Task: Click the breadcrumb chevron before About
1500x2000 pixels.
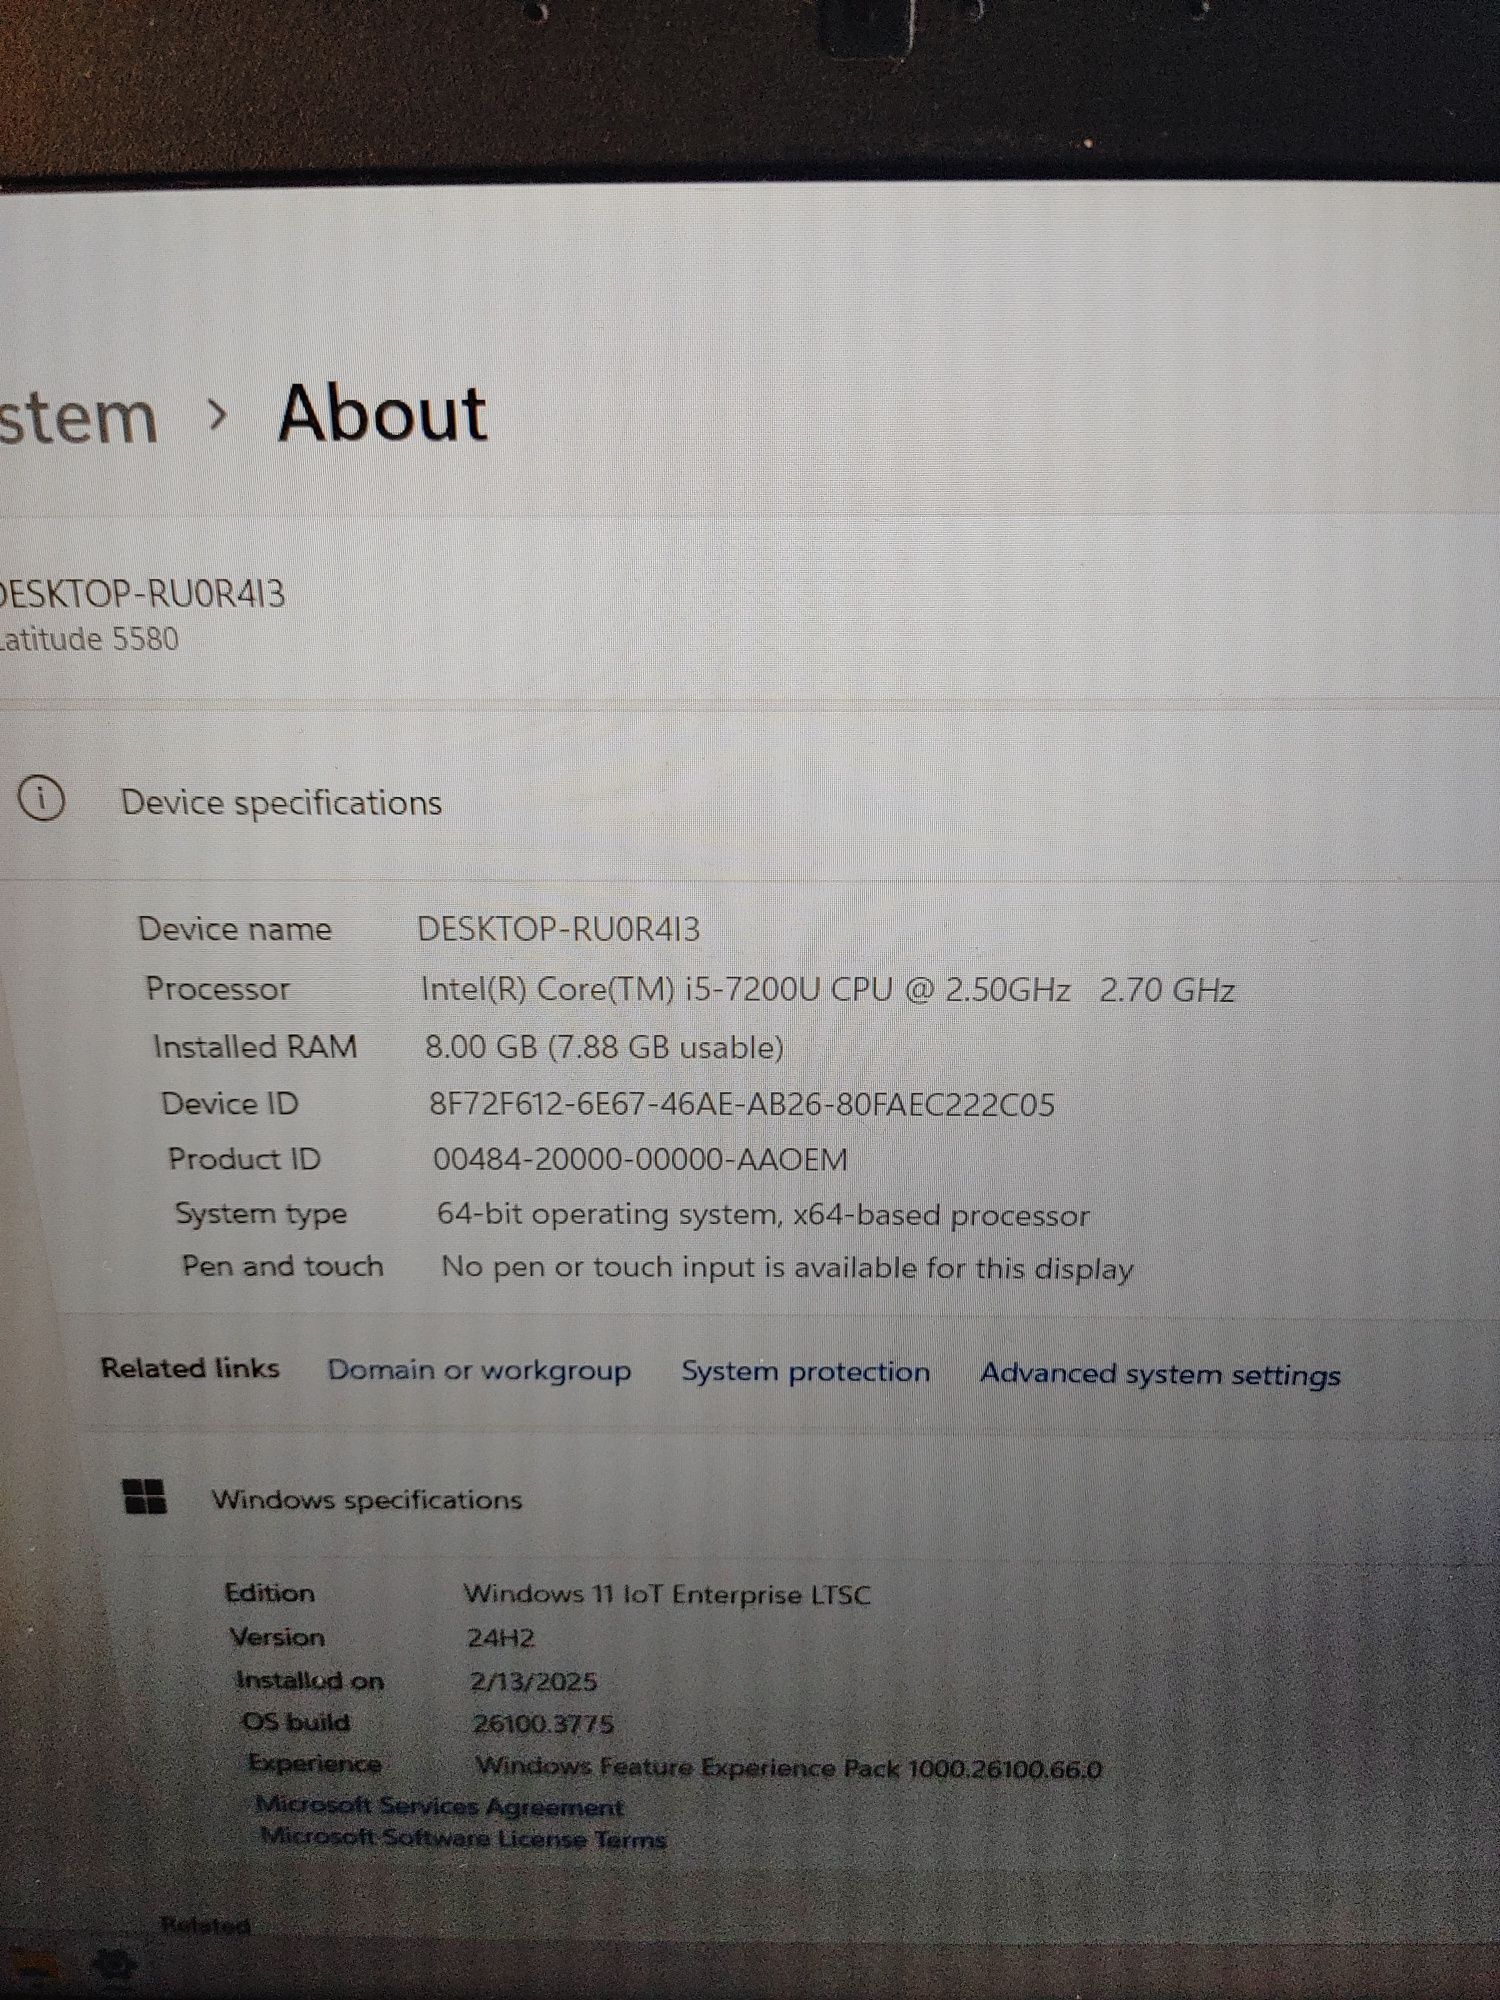Action: point(217,416)
